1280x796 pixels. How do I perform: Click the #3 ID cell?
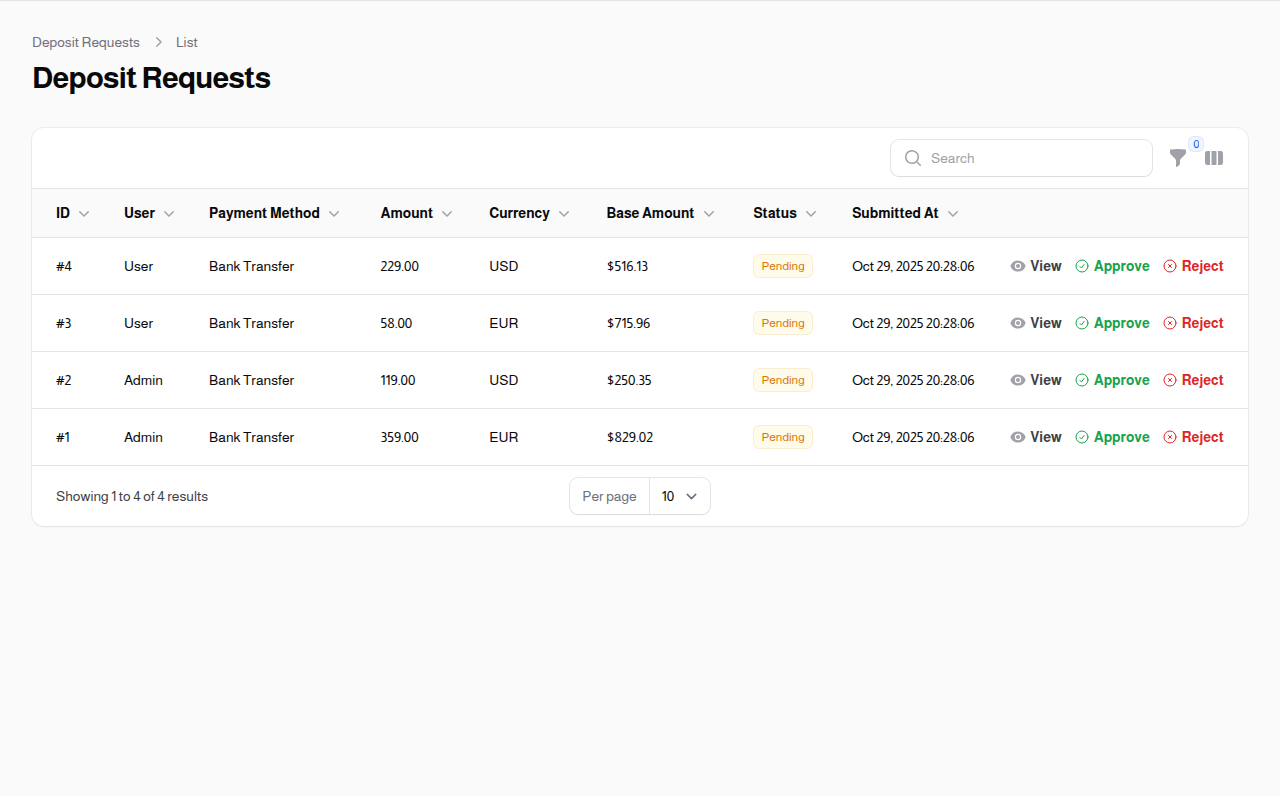[x=64, y=323]
